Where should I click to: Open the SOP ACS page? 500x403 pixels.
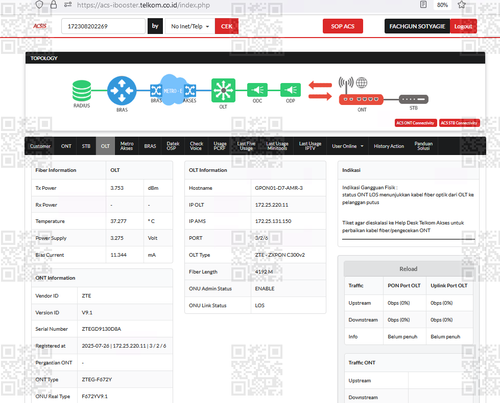click(x=343, y=26)
